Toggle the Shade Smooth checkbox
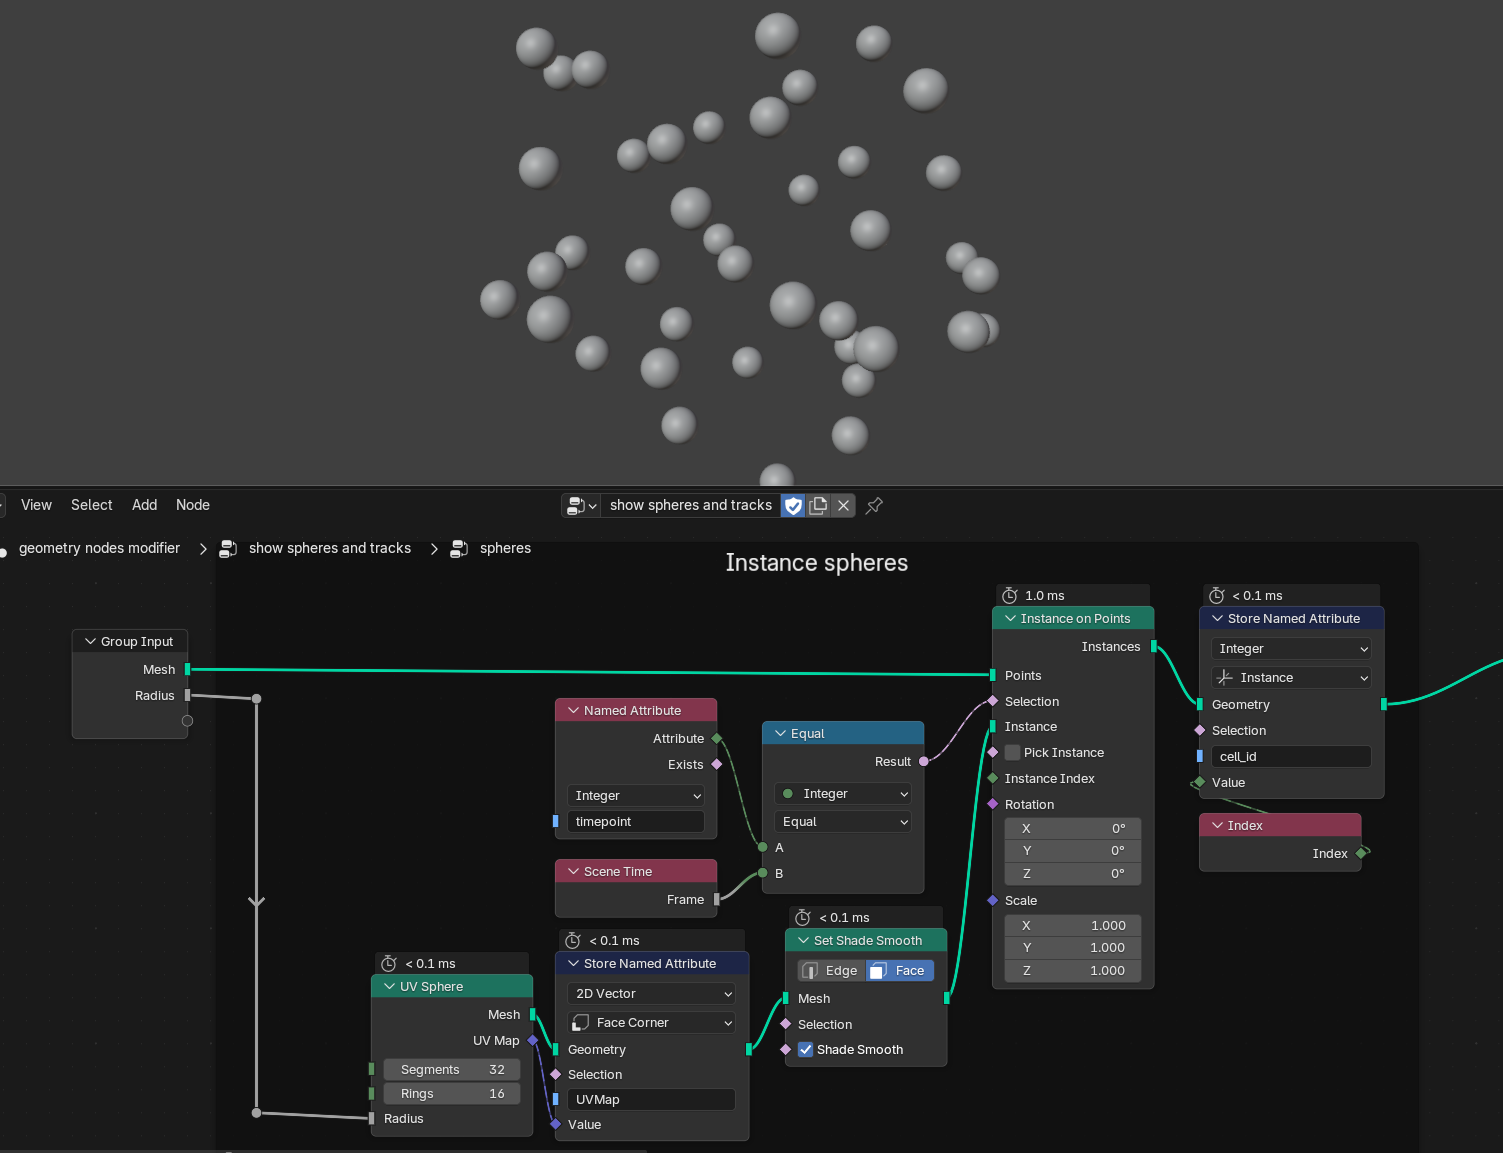 806,1050
